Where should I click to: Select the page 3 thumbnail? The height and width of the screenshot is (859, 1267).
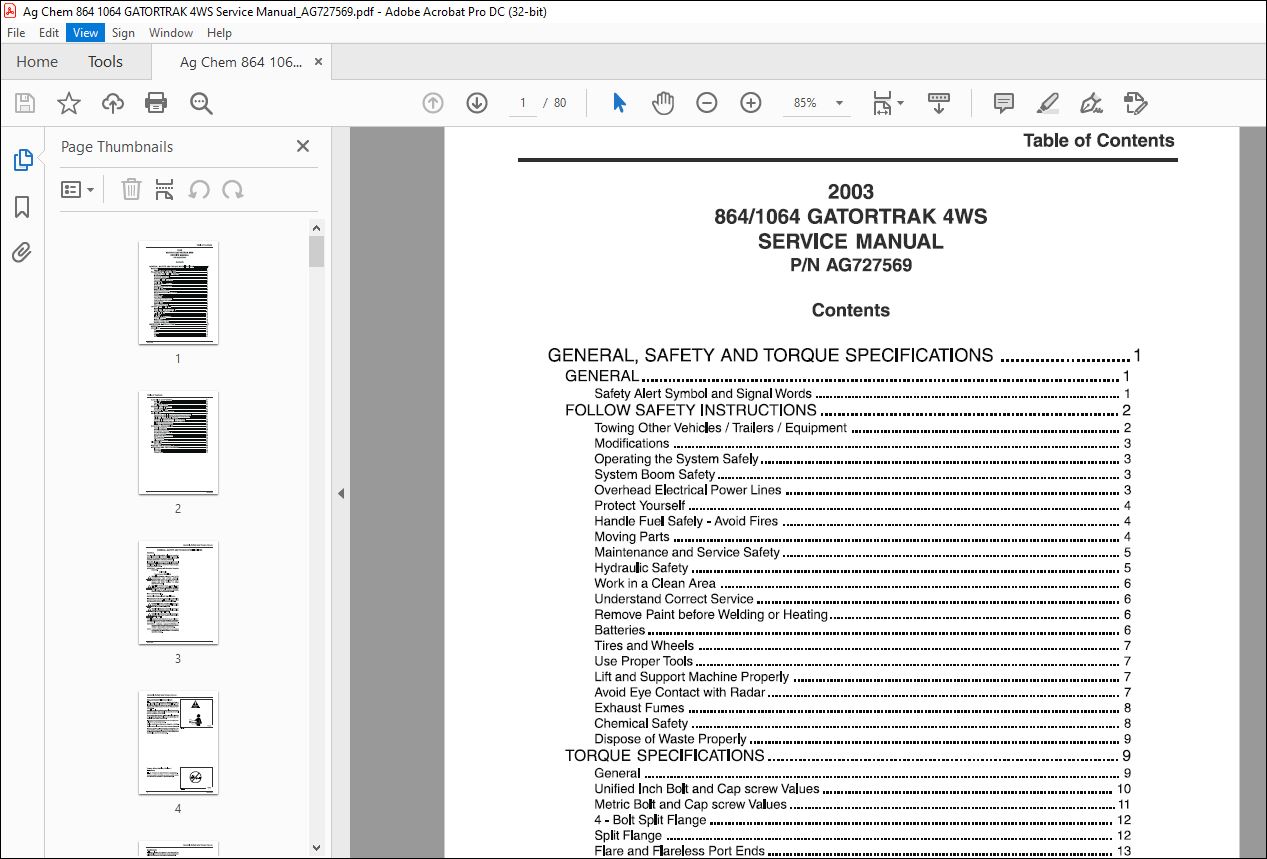coord(178,593)
